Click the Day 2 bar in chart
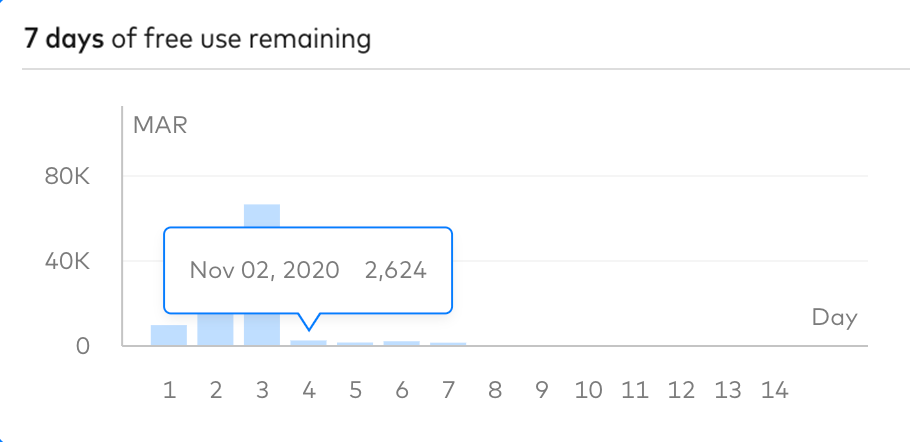Screen dimensions: 910x442 point(215,329)
